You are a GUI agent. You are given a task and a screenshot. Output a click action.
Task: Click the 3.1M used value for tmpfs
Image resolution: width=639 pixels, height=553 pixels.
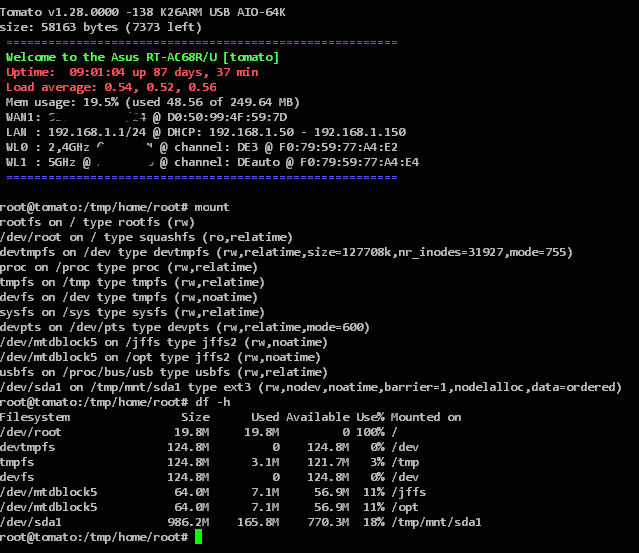[265, 463]
